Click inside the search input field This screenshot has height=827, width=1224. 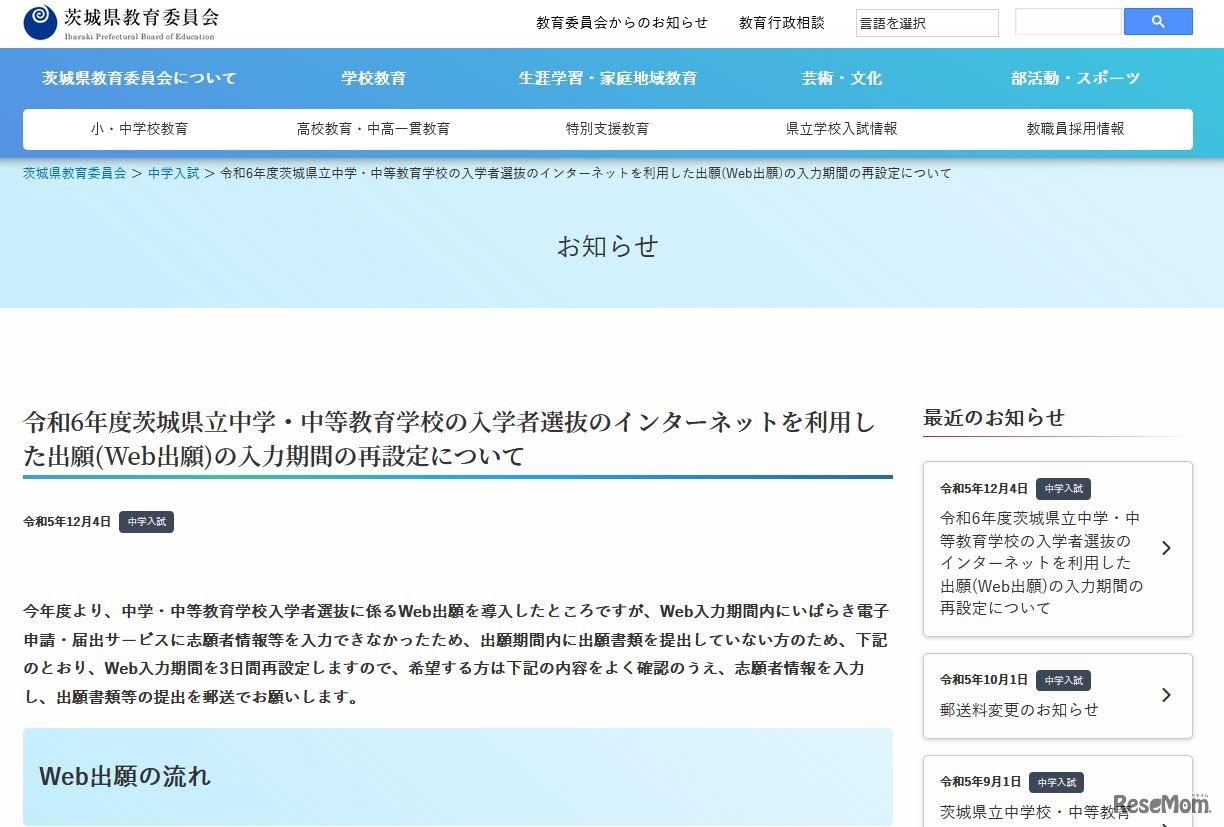pyautogui.click(x=1068, y=21)
